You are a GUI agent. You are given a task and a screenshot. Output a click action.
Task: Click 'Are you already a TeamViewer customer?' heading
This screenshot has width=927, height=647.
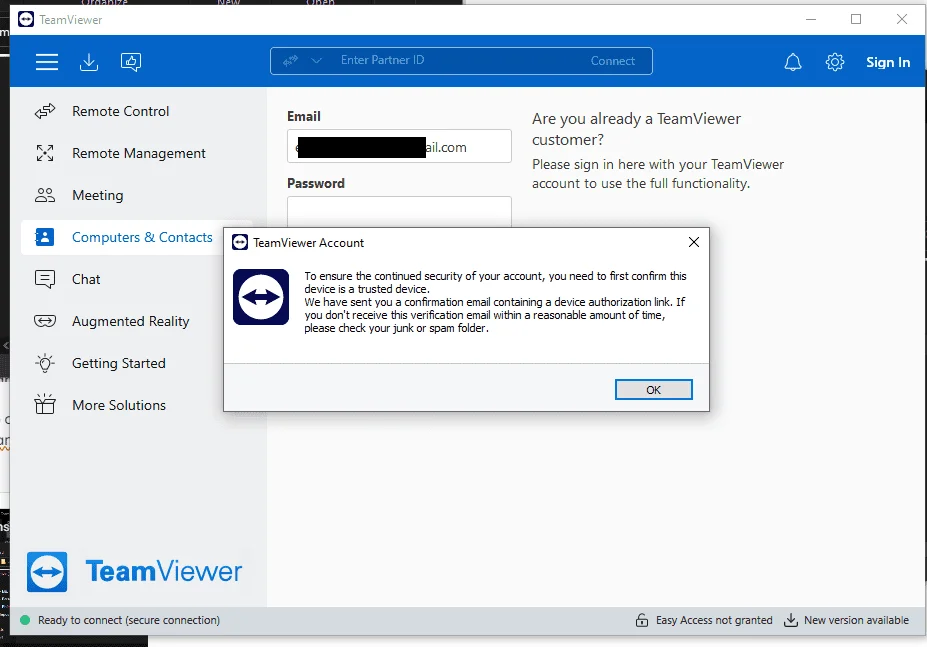coord(636,129)
